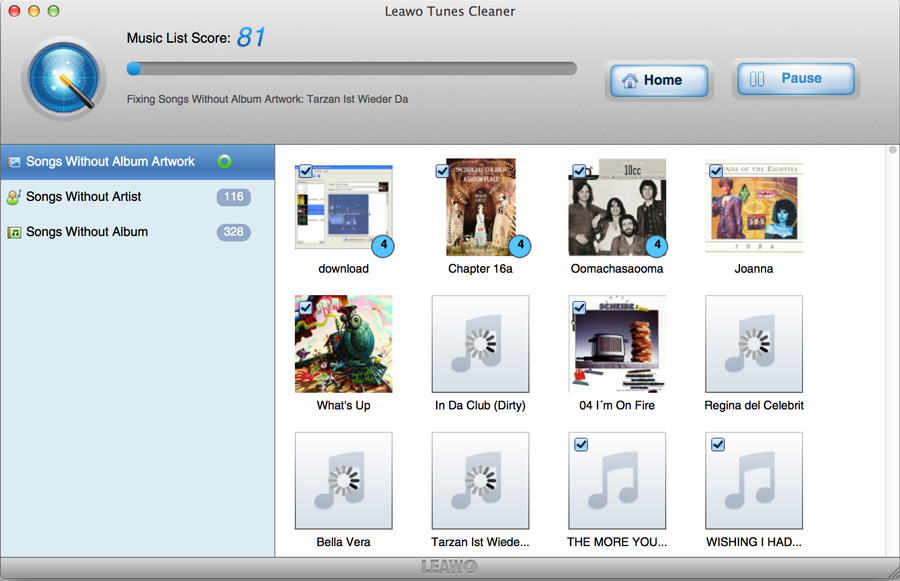The image size is (900, 581).
Task: Click the 'Oomachasaooma' song title
Action: point(617,269)
